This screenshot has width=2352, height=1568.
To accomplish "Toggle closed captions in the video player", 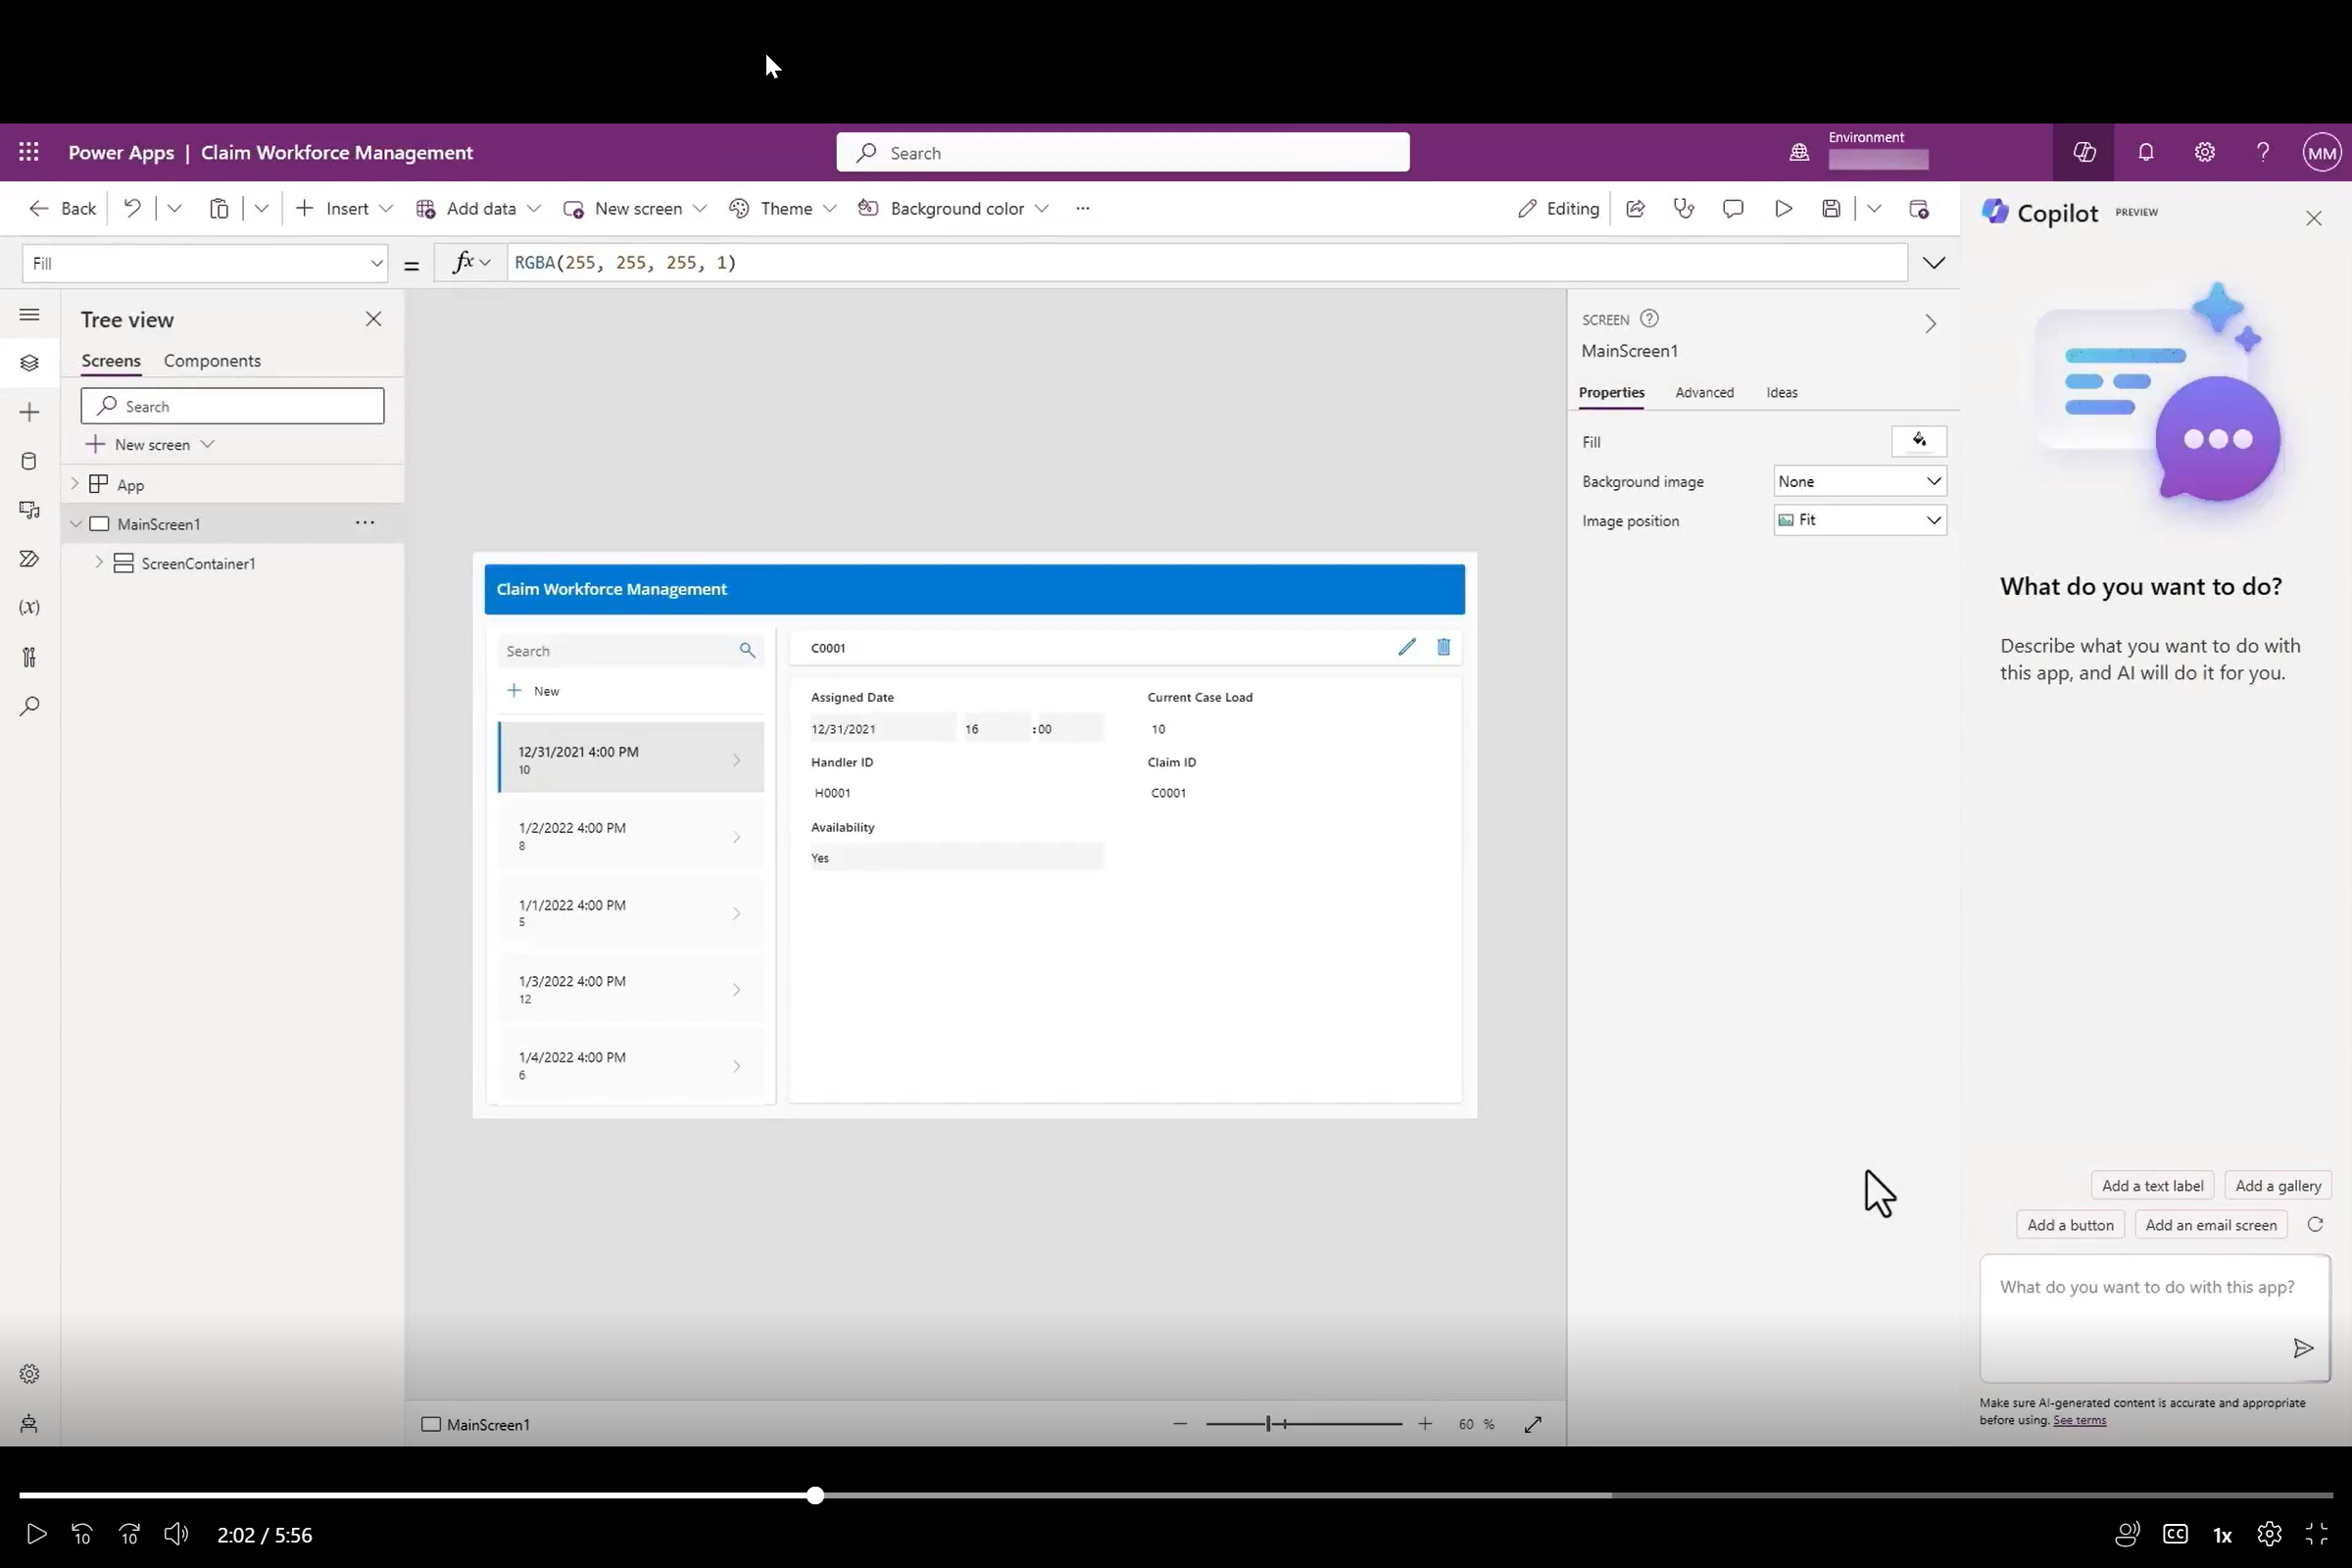I will coord(2176,1534).
